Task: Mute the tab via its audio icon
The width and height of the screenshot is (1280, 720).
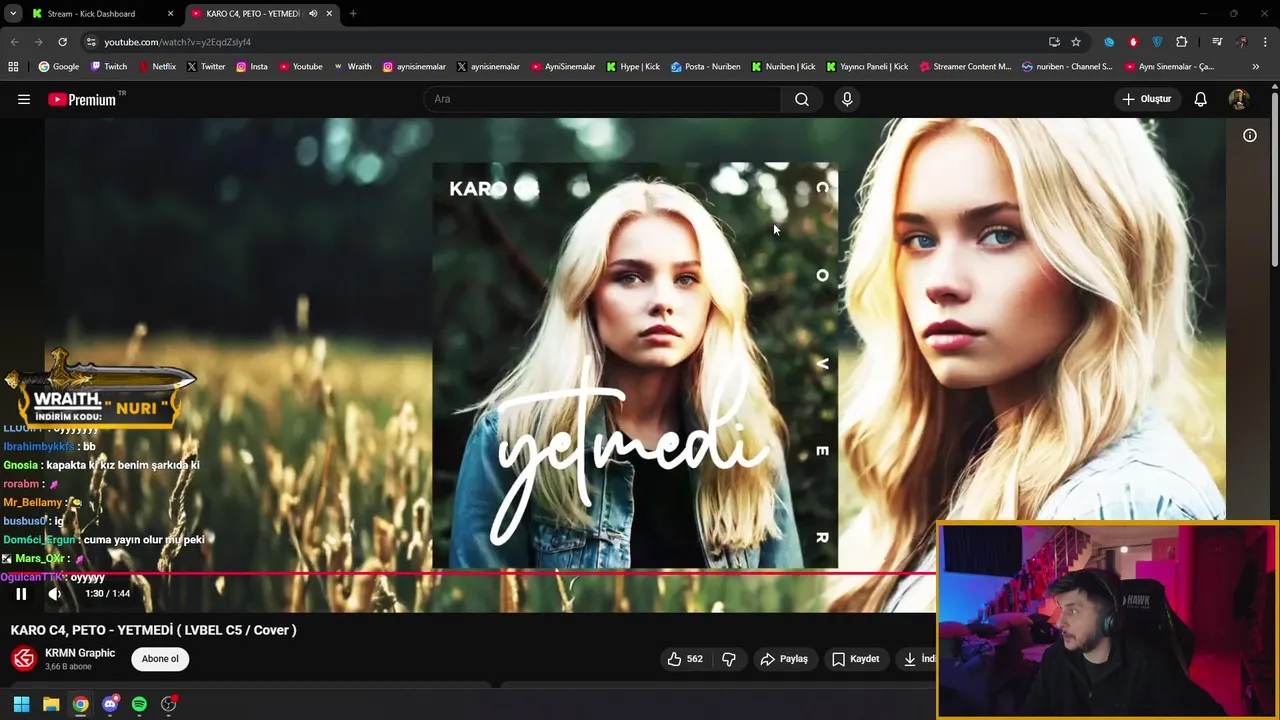Action: click(x=313, y=13)
